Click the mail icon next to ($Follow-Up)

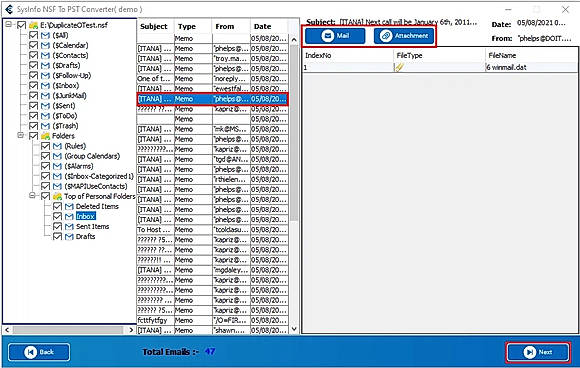[x=45, y=75]
